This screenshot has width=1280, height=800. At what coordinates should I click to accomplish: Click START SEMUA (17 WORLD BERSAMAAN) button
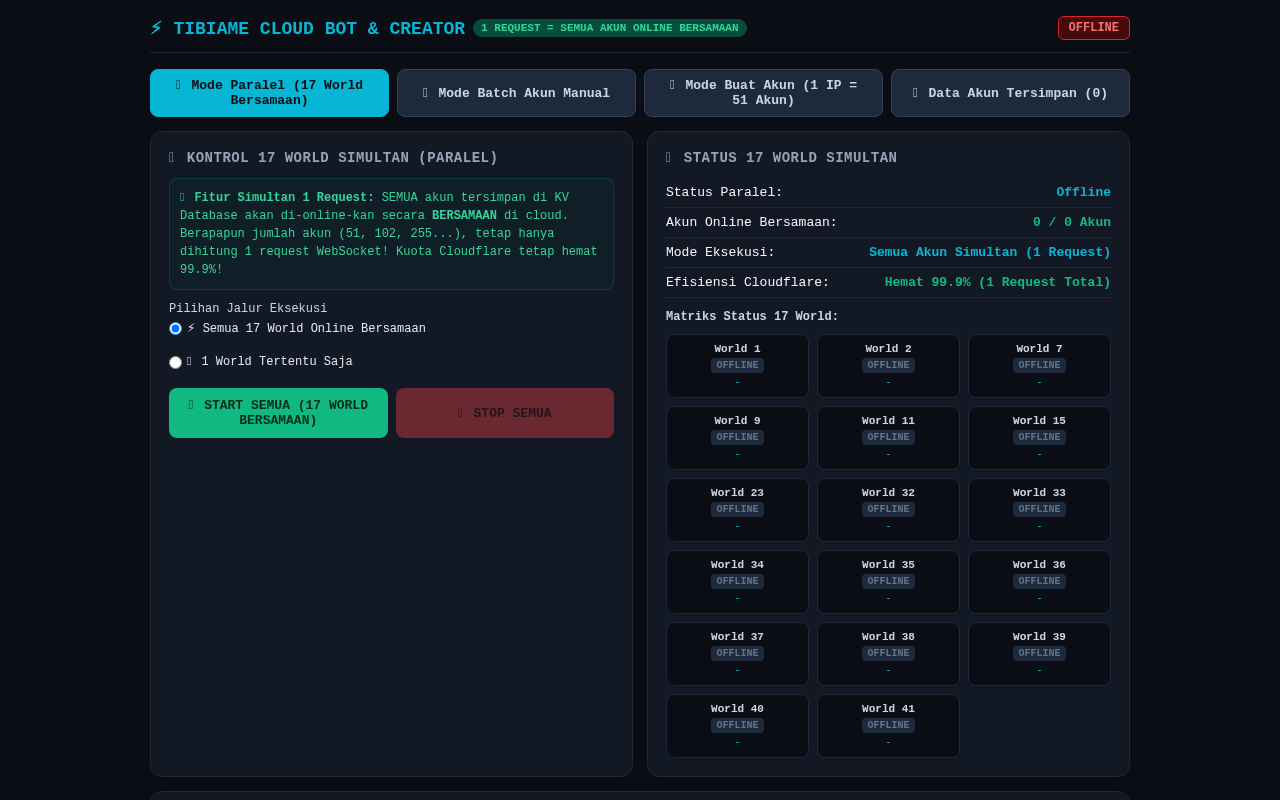point(278,413)
